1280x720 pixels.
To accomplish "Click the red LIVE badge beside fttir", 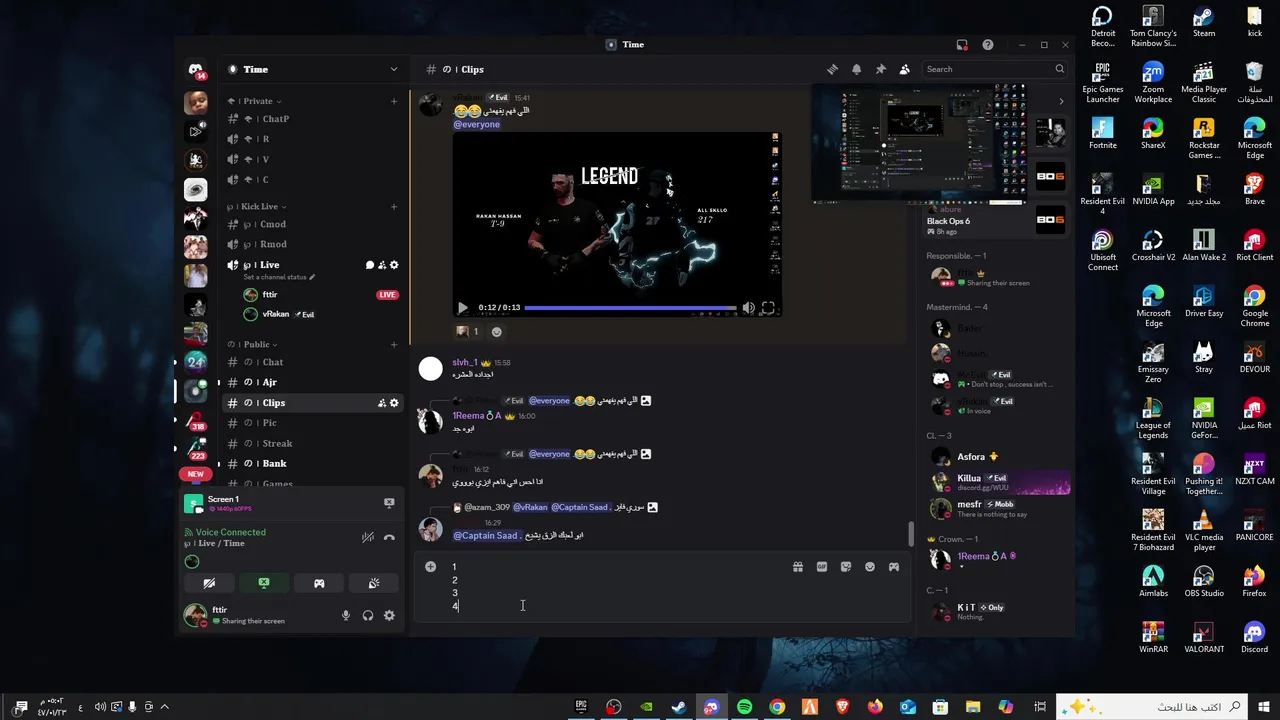I will pos(387,295).
